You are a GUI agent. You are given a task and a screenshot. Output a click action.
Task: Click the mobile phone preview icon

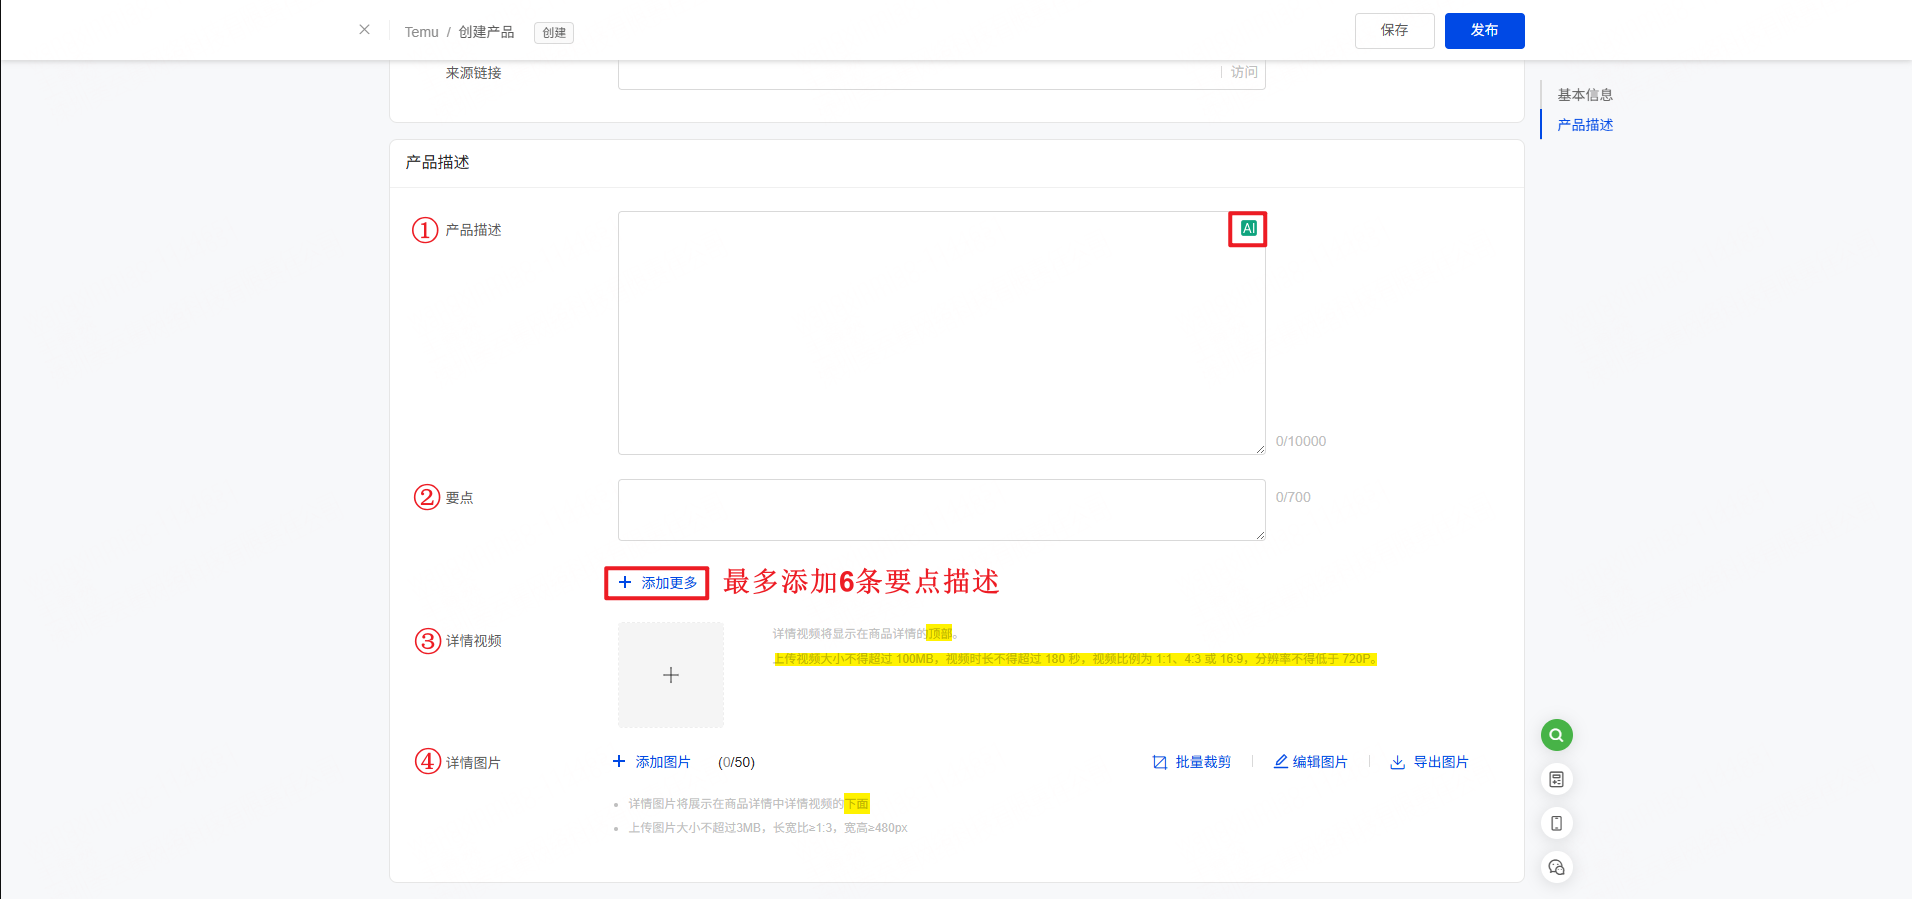coord(1556,823)
